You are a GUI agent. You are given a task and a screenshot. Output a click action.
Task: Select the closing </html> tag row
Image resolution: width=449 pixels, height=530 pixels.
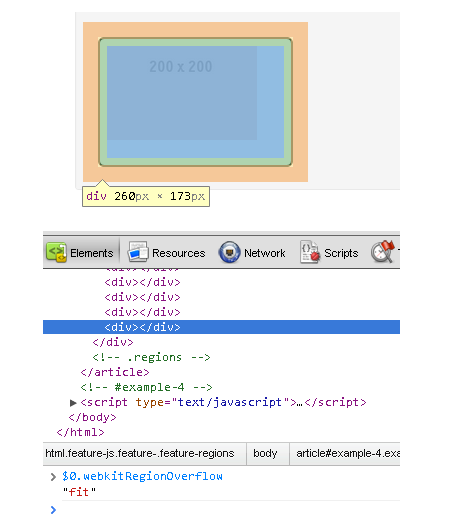tap(80, 432)
